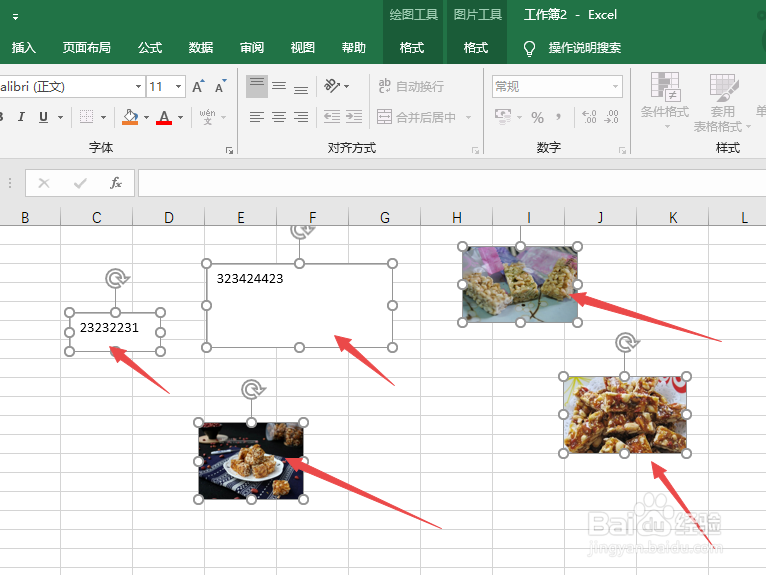The width and height of the screenshot is (766, 575).
Task: Click the accounting currency format icon
Action: (504, 117)
